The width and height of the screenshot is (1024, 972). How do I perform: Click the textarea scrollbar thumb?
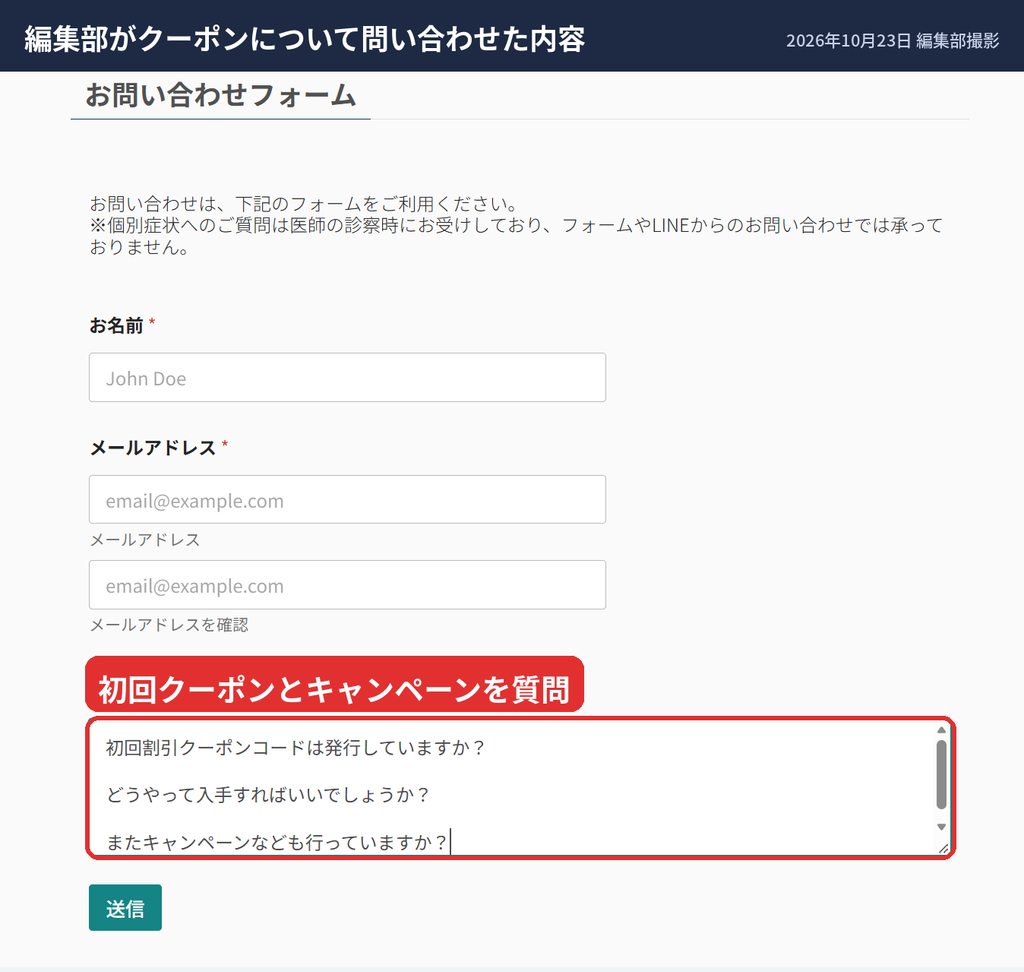point(941,775)
